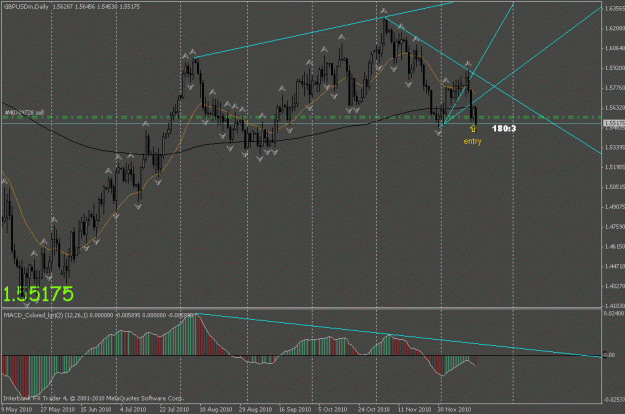625x414 pixels.
Task: Click the 1.4327 price axis label
Action: [x=614, y=286]
